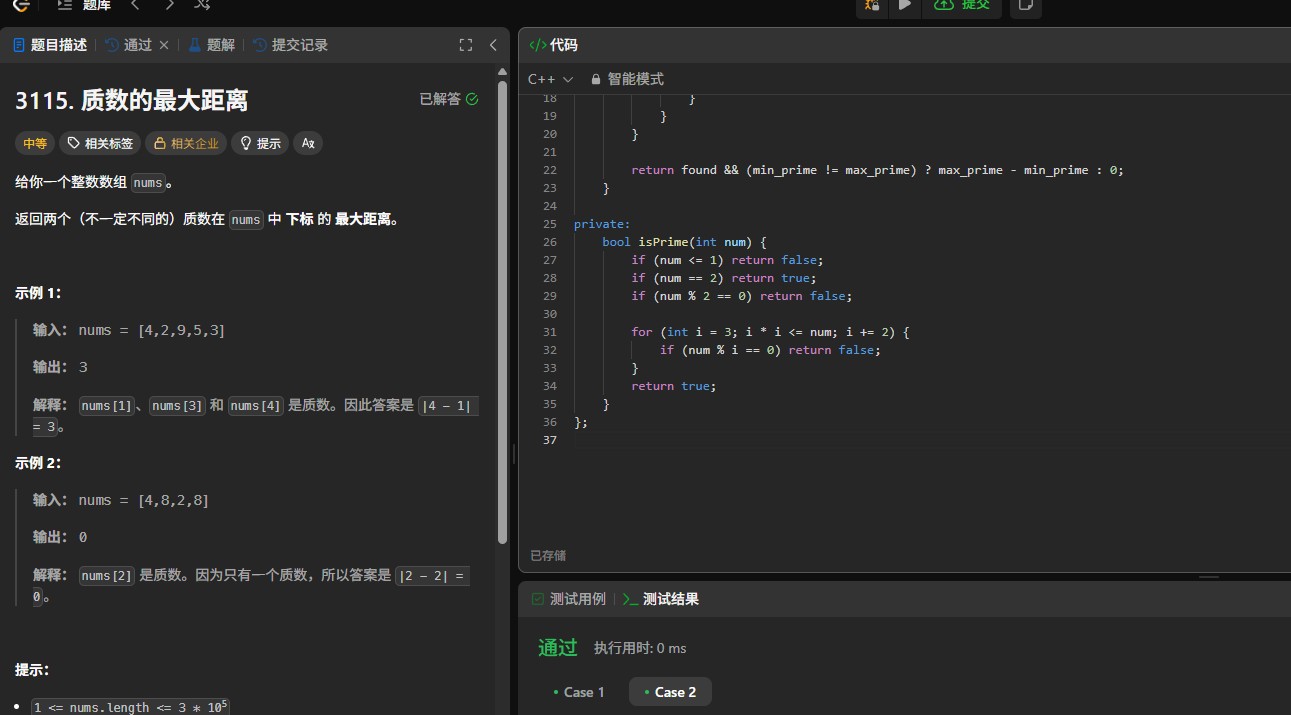
Task: Switch to 提交记录 tab
Action: (x=291, y=45)
